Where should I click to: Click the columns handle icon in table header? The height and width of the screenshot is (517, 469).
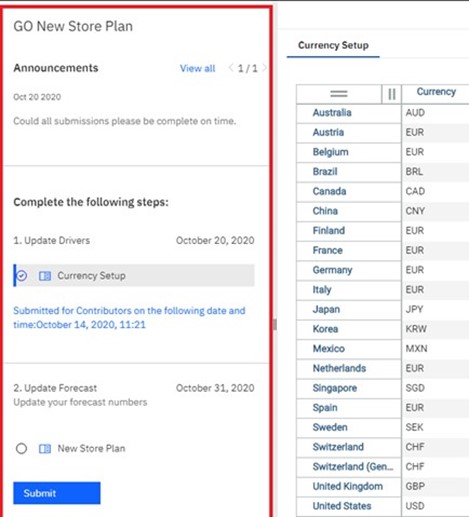coord(392,94)
